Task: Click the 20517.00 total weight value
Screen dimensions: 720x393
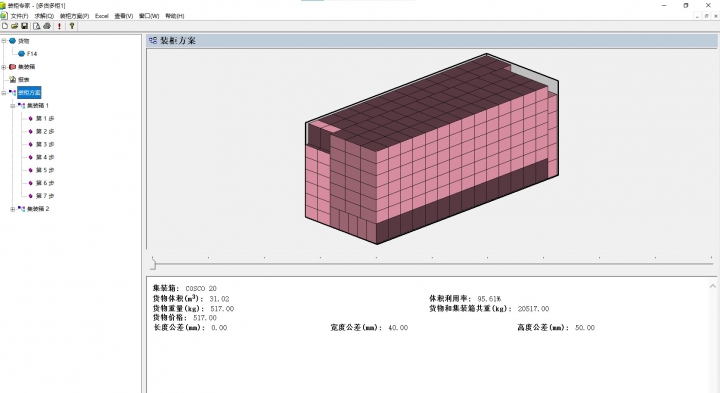Action: coord(533,309)
